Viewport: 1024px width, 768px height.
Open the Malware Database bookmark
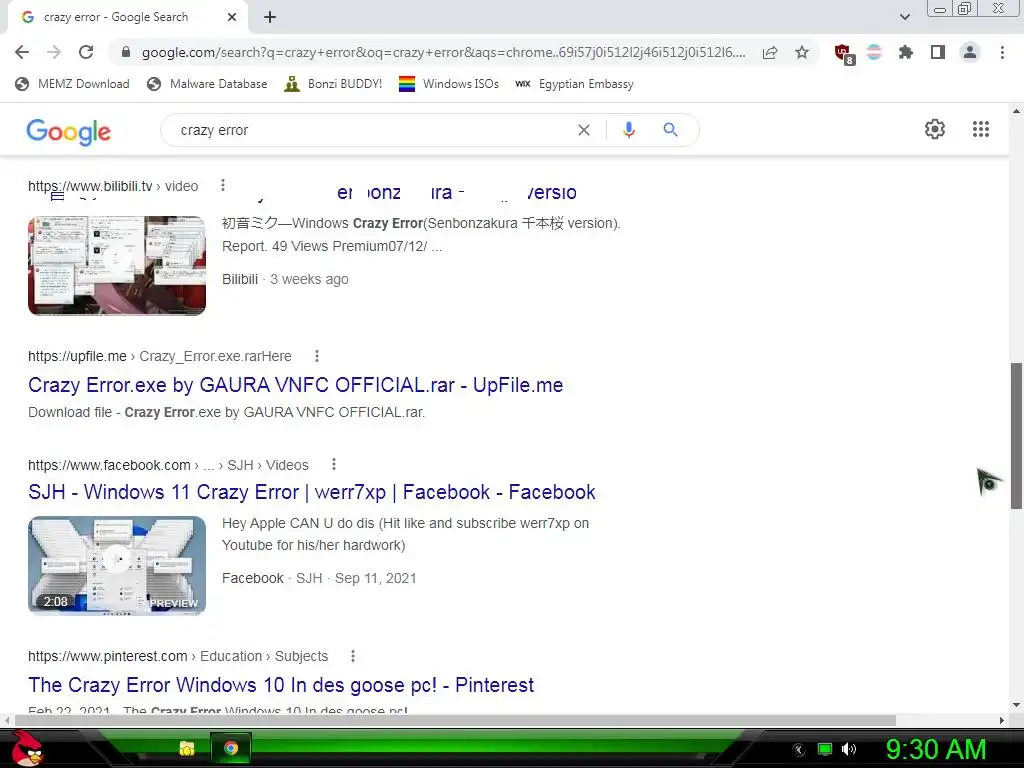(208, 84)
